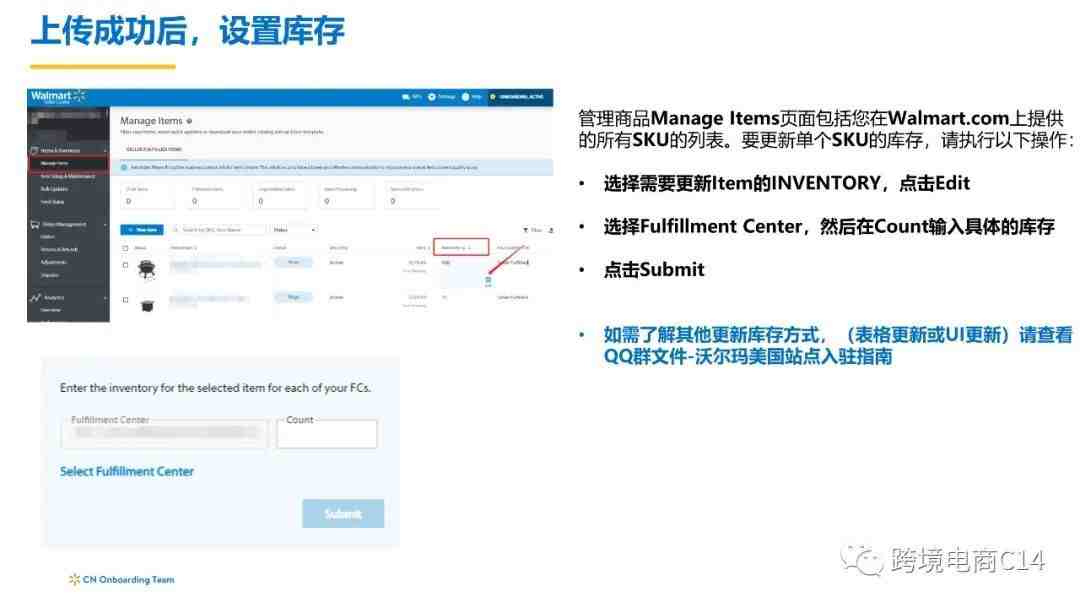Viewport: 1080px width, 608px height.
Task: Click the inventory value in the grill row
Action: (446, 263)
